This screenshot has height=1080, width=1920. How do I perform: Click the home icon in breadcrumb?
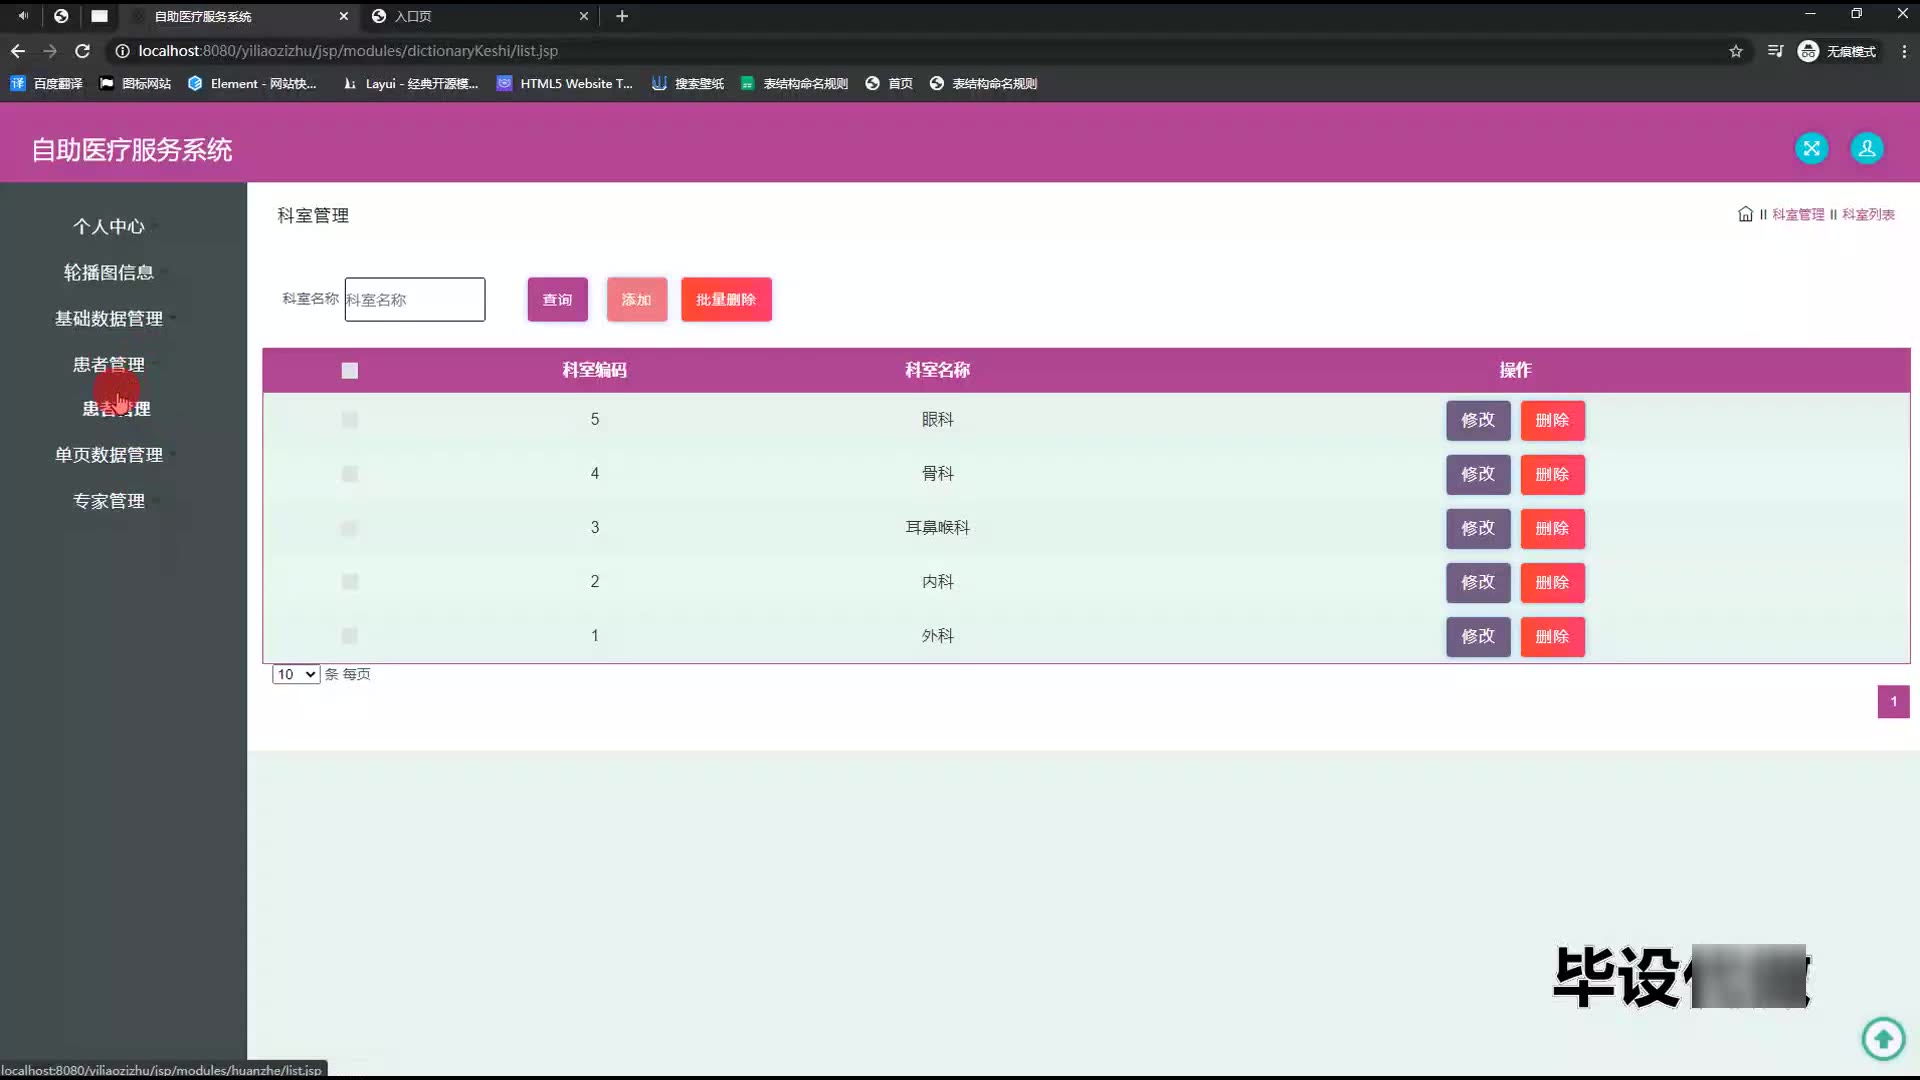(1745, 214)
